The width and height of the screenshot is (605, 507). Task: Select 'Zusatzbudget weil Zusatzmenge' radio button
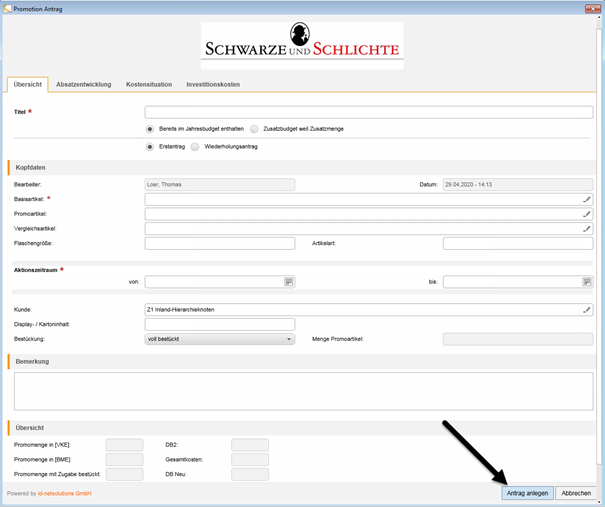point(255,129)
